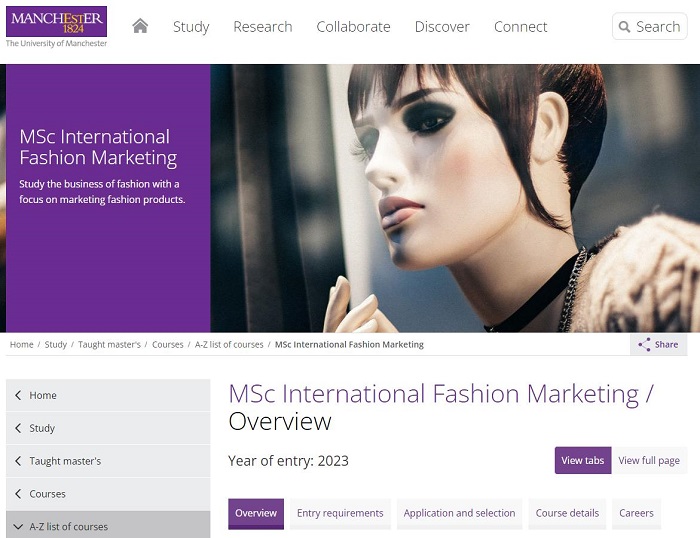Follow the Taught master's breadcrumb link
This screenshot has height=538, width=700.
click(x=109, y=344)
